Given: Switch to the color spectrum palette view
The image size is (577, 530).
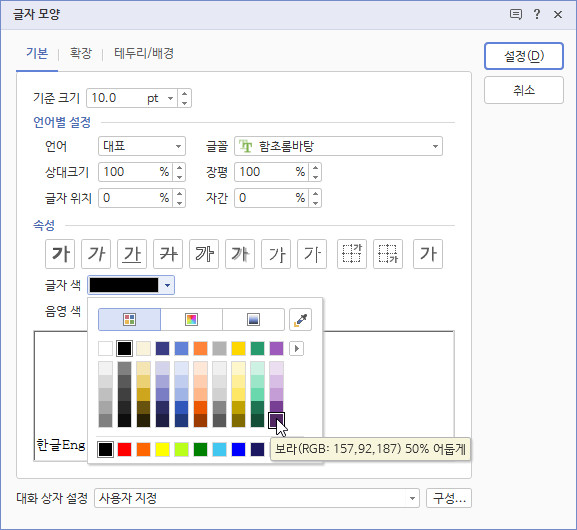Looking at the screenshot, I should click(x=191, y=319).
